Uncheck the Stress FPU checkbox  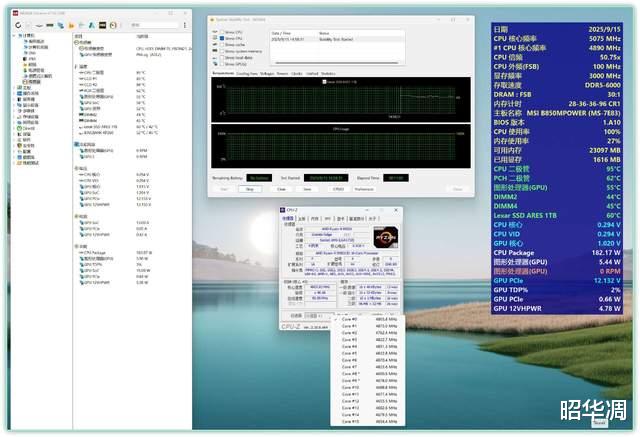point(220,39)
